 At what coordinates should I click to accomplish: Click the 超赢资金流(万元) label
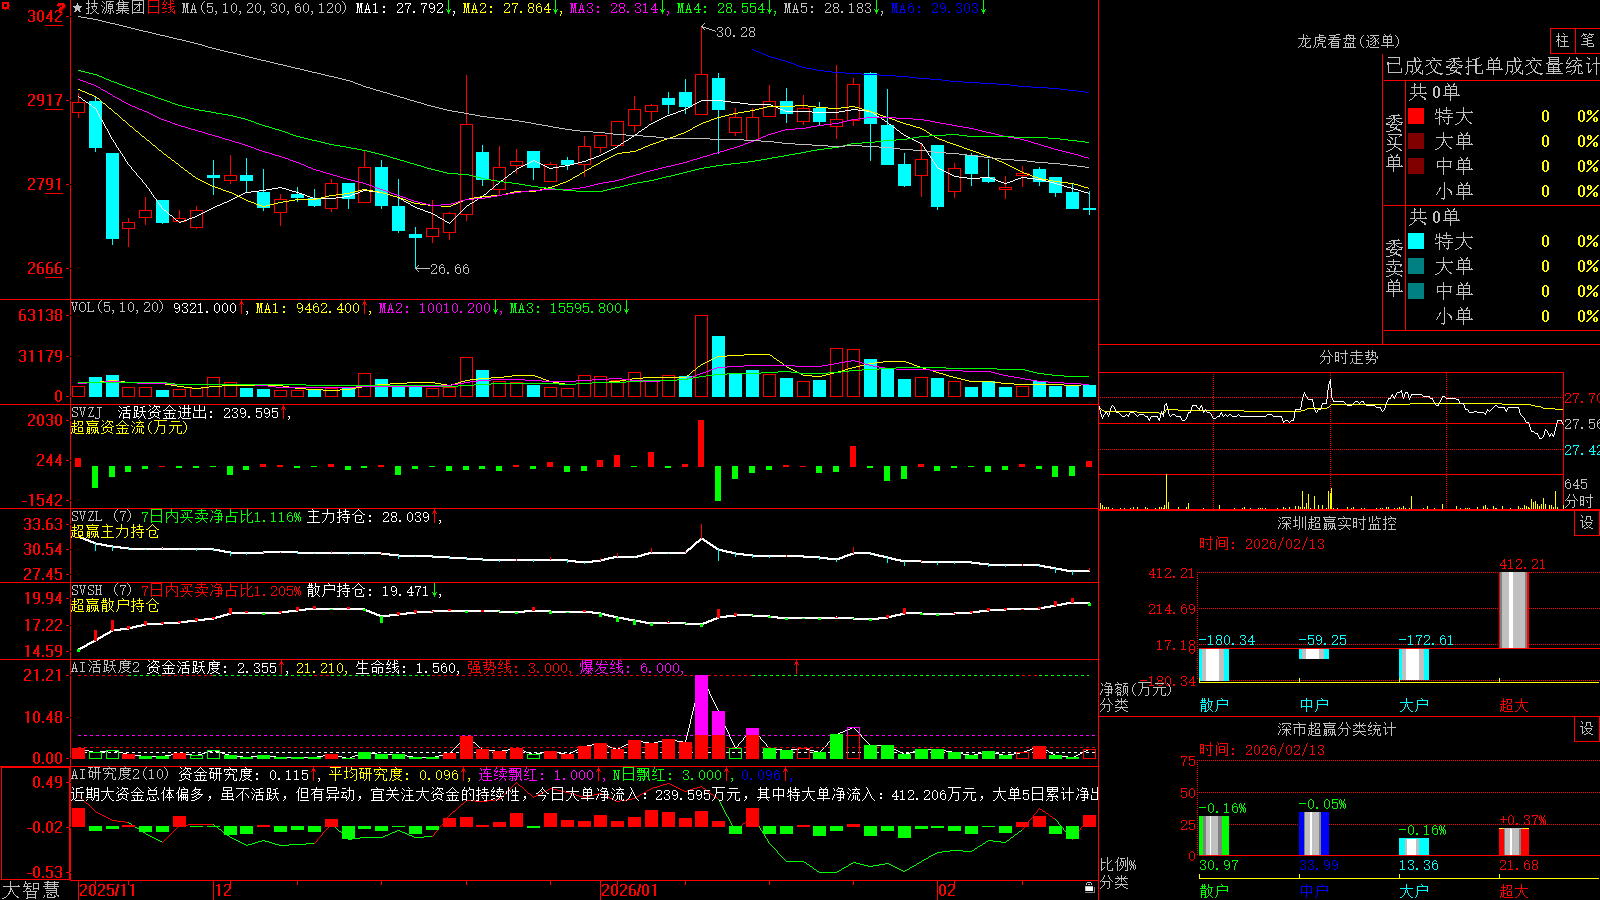tap(129, 427)
